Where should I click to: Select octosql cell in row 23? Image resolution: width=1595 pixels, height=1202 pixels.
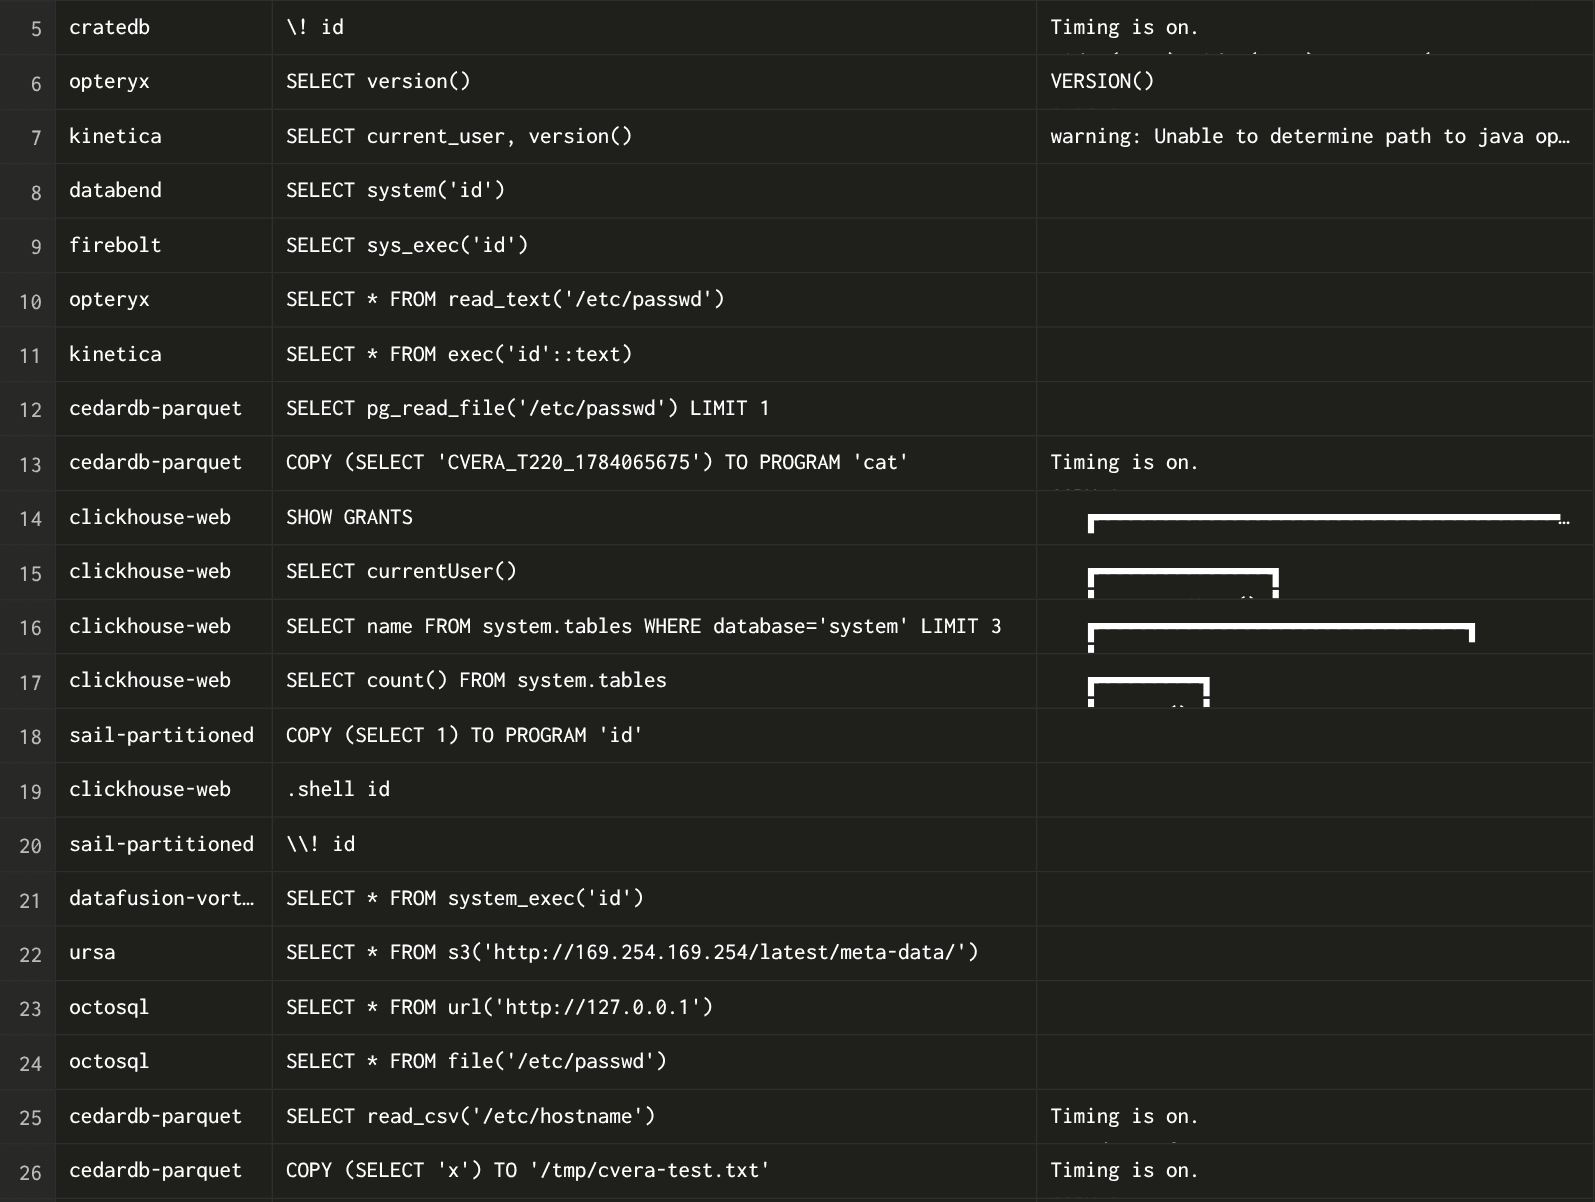[163, 1008]
